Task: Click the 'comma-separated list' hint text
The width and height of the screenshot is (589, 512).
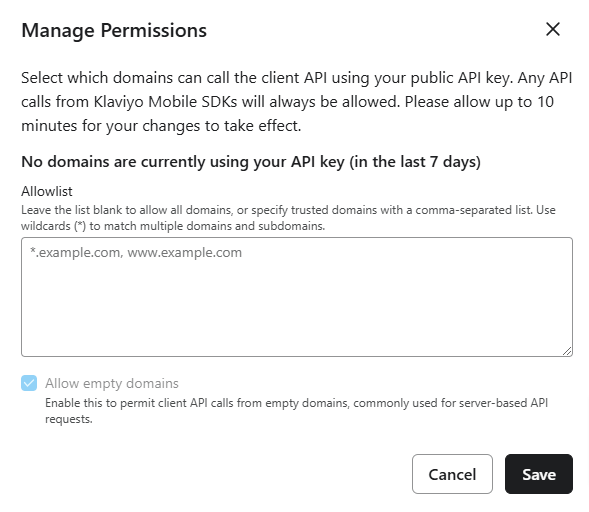Action: pyautogui.click(x=474, y=210)
